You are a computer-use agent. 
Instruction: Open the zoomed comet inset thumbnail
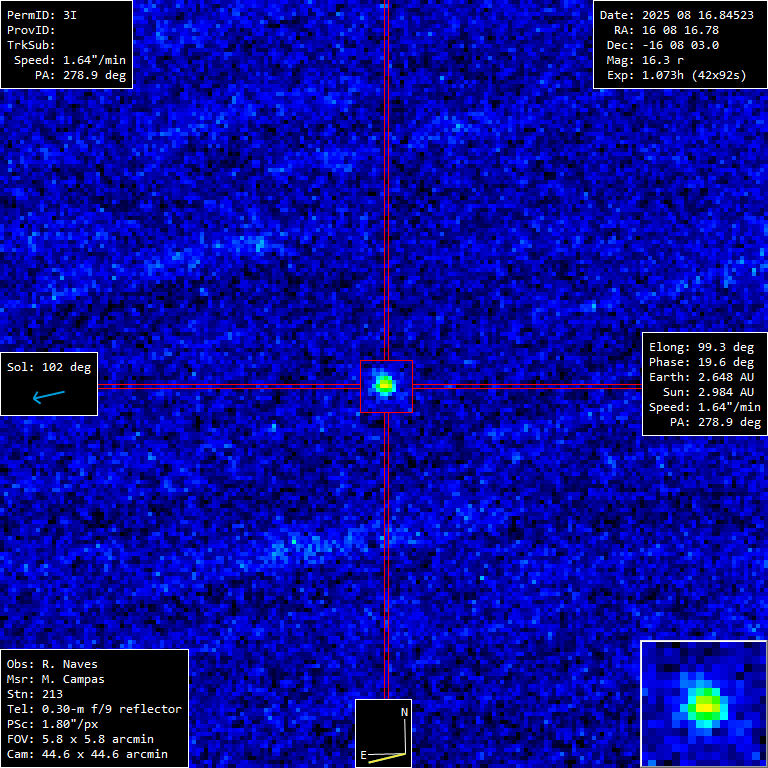click(703, 703)
